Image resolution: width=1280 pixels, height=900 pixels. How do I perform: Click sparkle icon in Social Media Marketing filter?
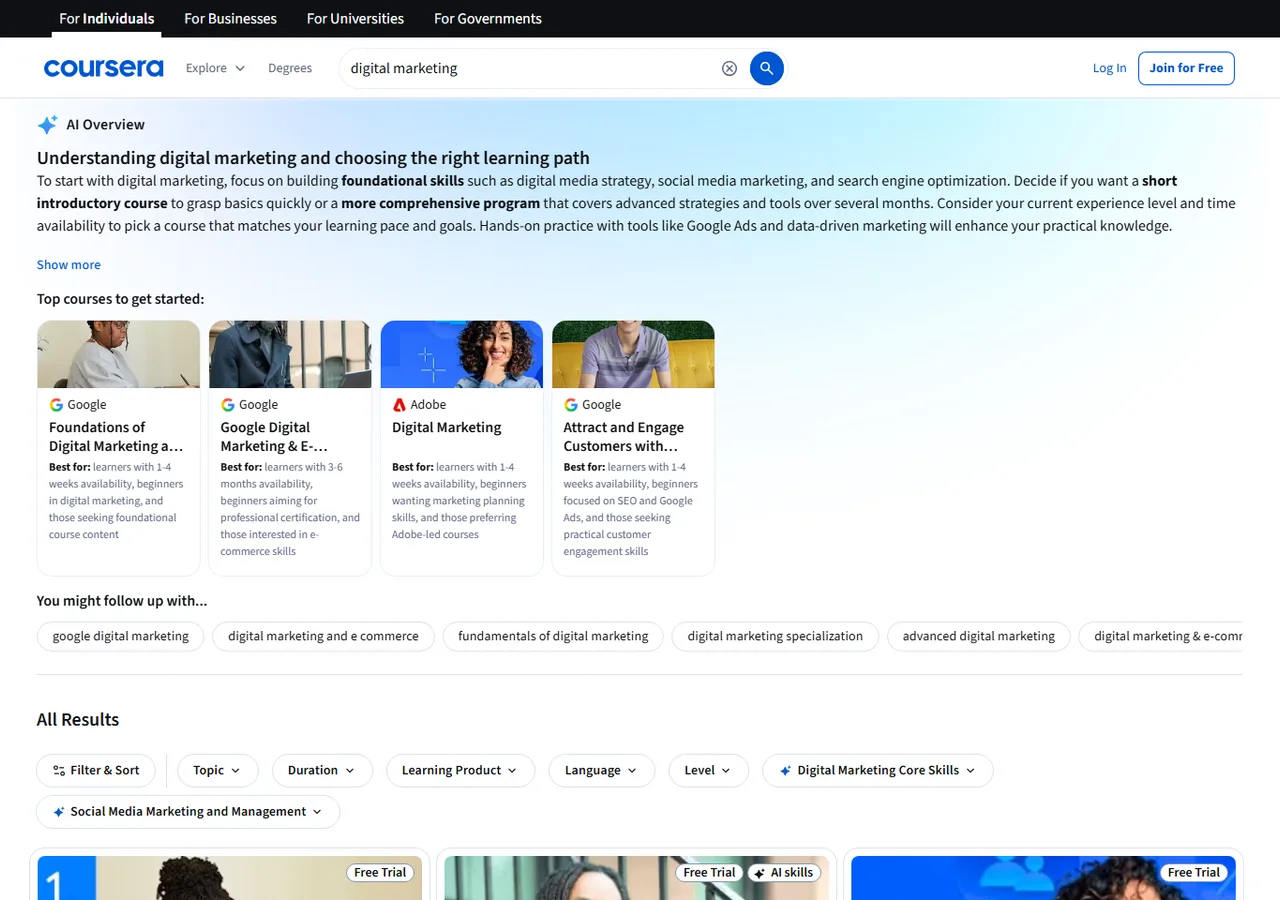pyautogui.click(x=59, y=812)
